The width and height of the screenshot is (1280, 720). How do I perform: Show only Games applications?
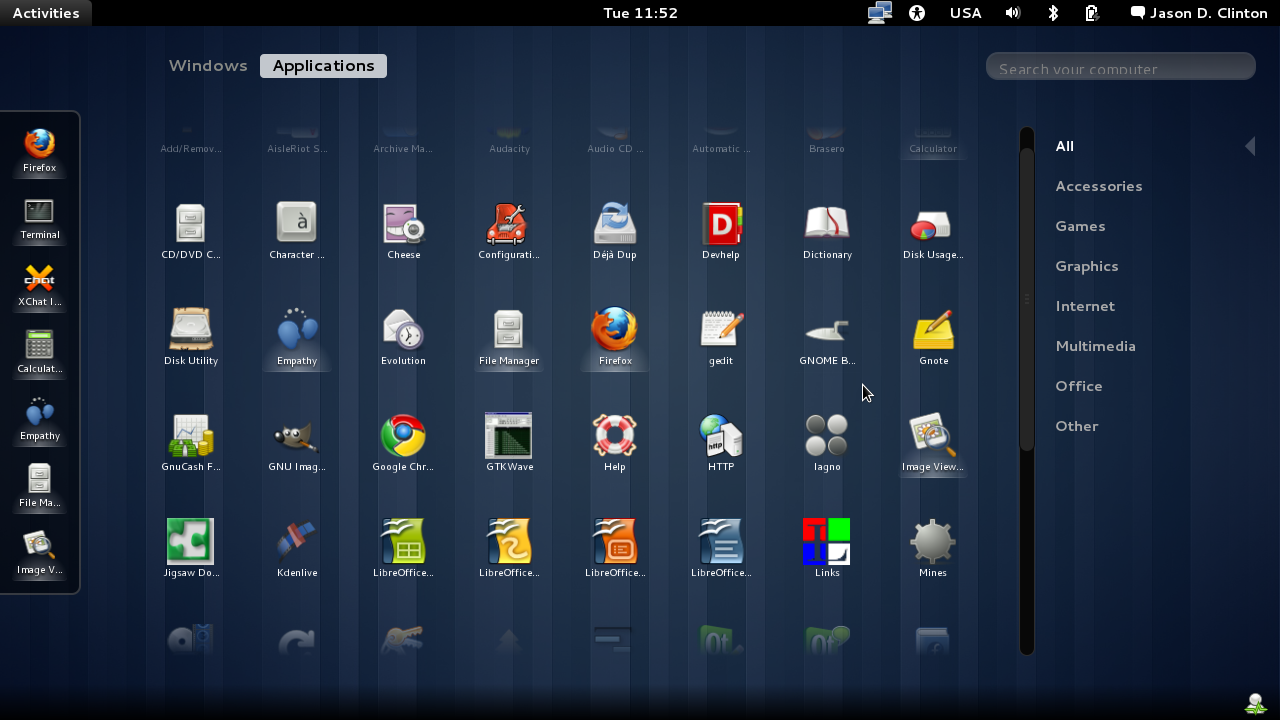coord(1080,226)
